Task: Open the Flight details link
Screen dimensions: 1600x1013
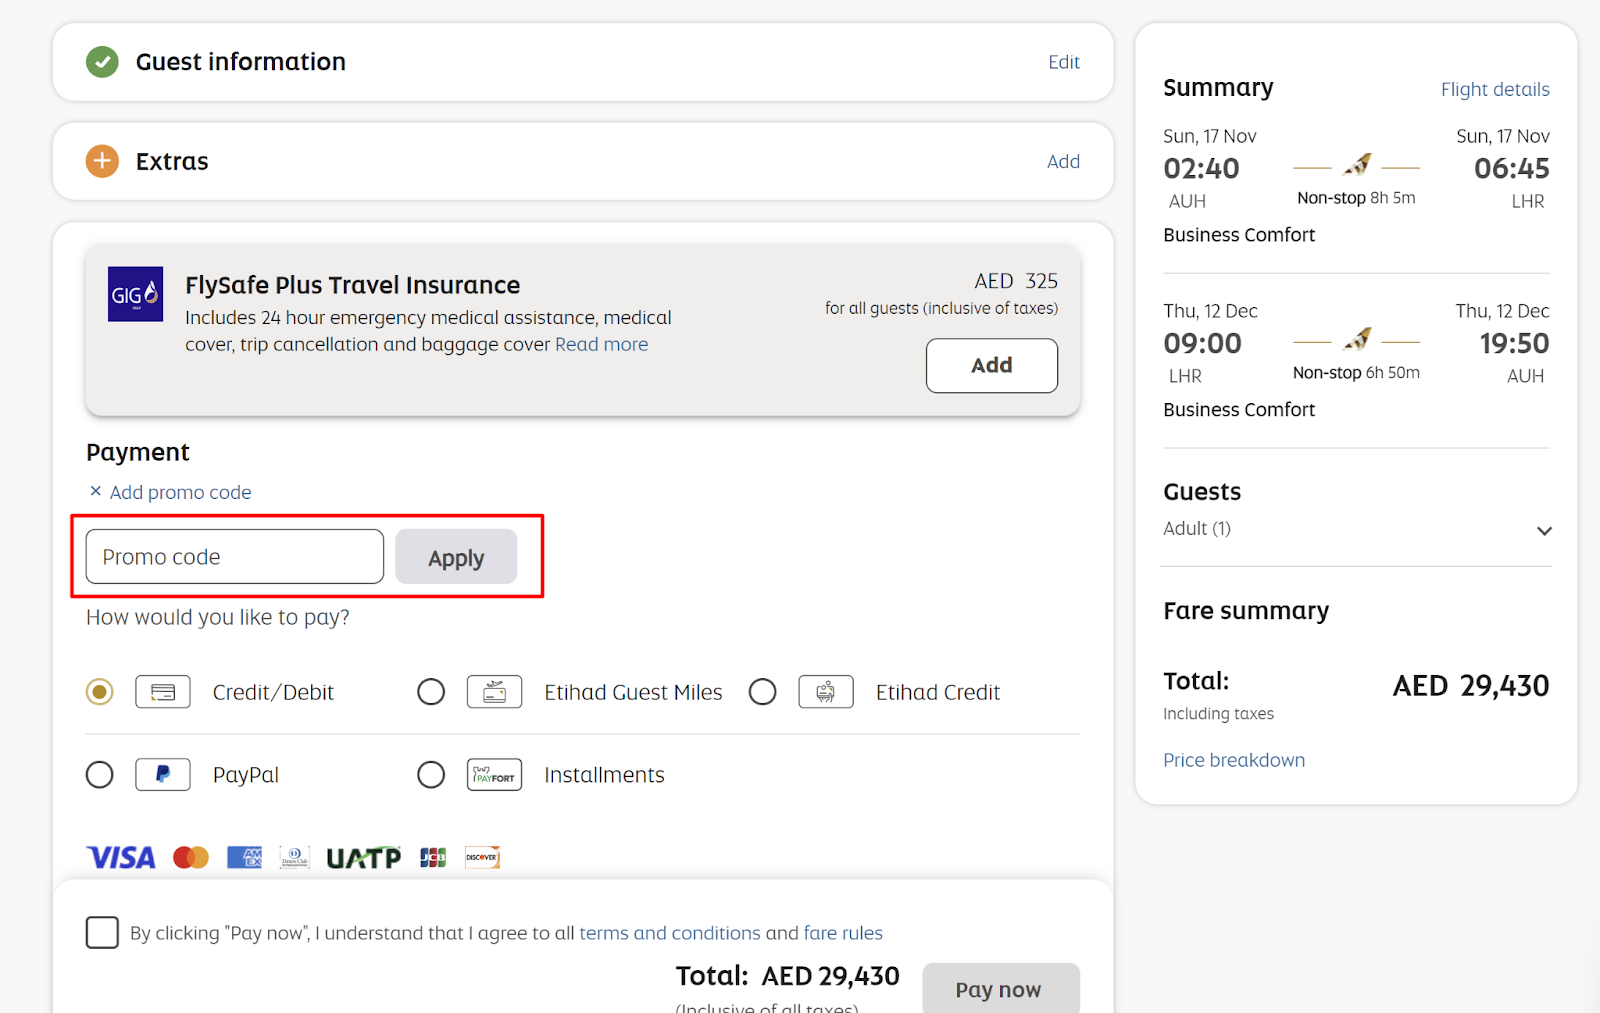Action: point(1495,89)
